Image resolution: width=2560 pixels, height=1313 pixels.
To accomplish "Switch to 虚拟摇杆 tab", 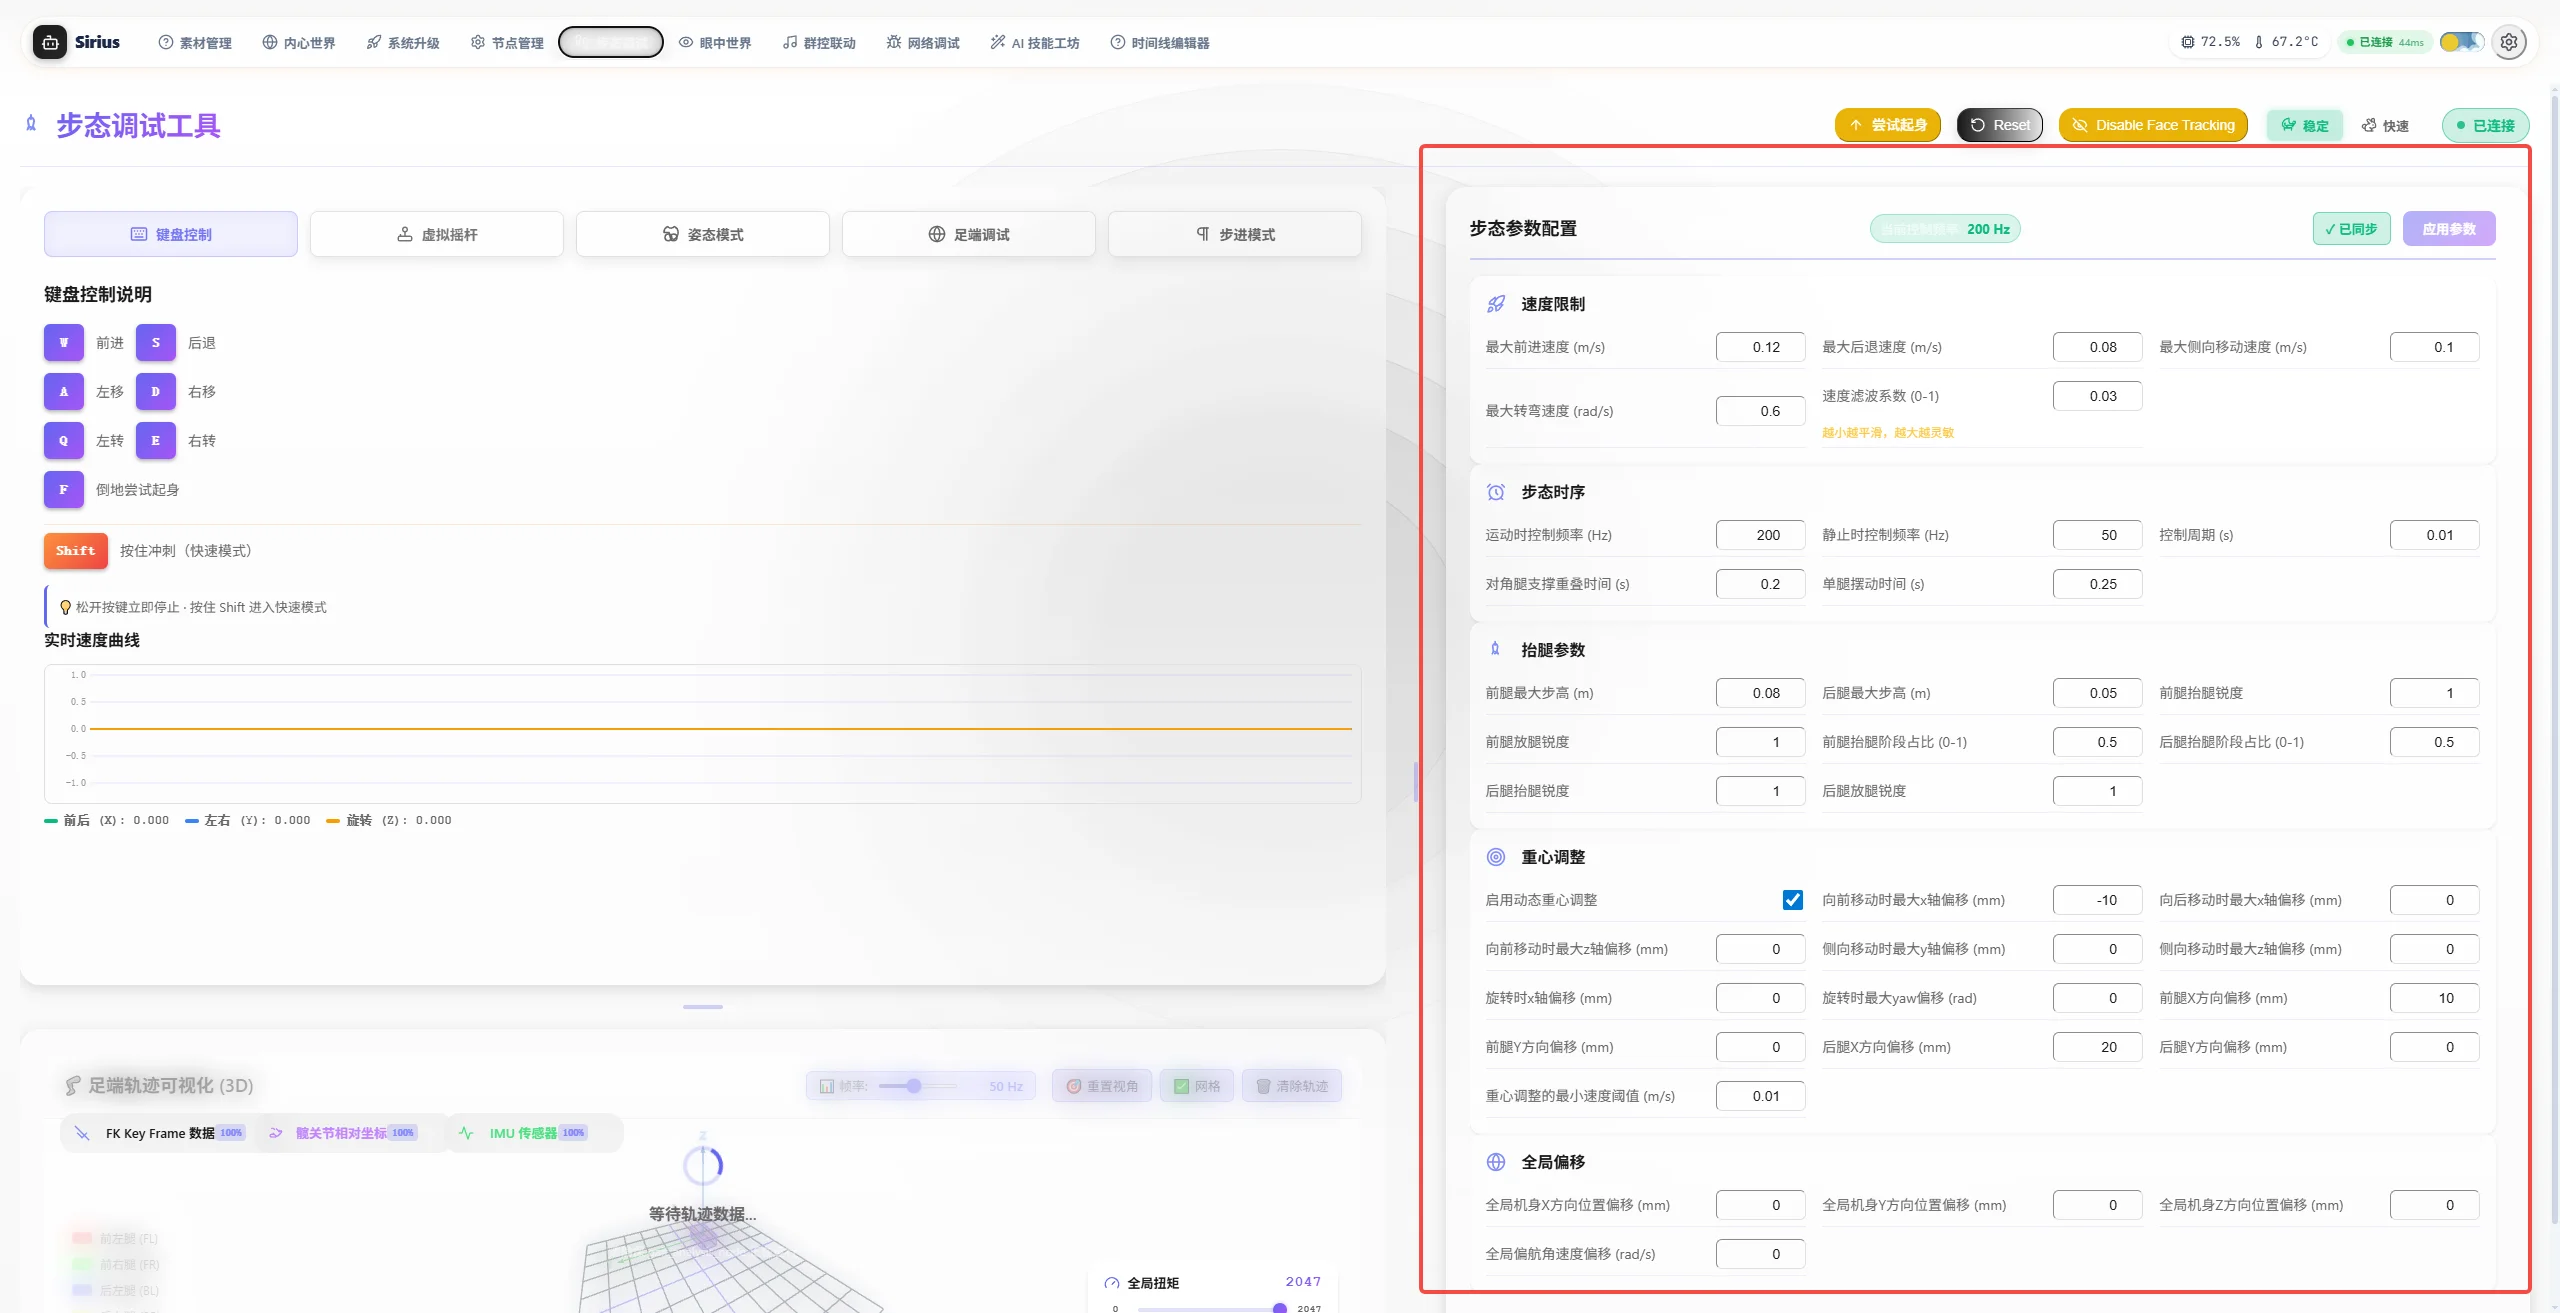I will (x=437, y=234).
